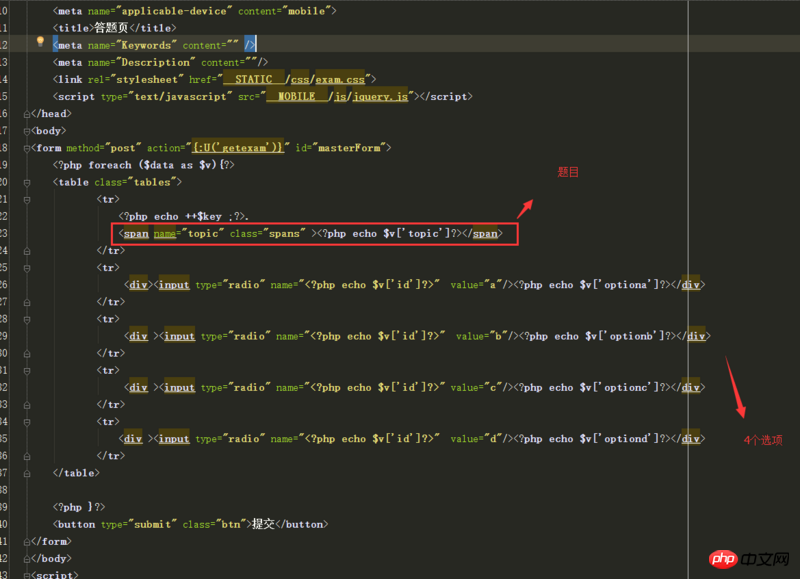Click the "mobile" content value
The image size is (800, 579).
pyautogui.click(x=306, y=11)
